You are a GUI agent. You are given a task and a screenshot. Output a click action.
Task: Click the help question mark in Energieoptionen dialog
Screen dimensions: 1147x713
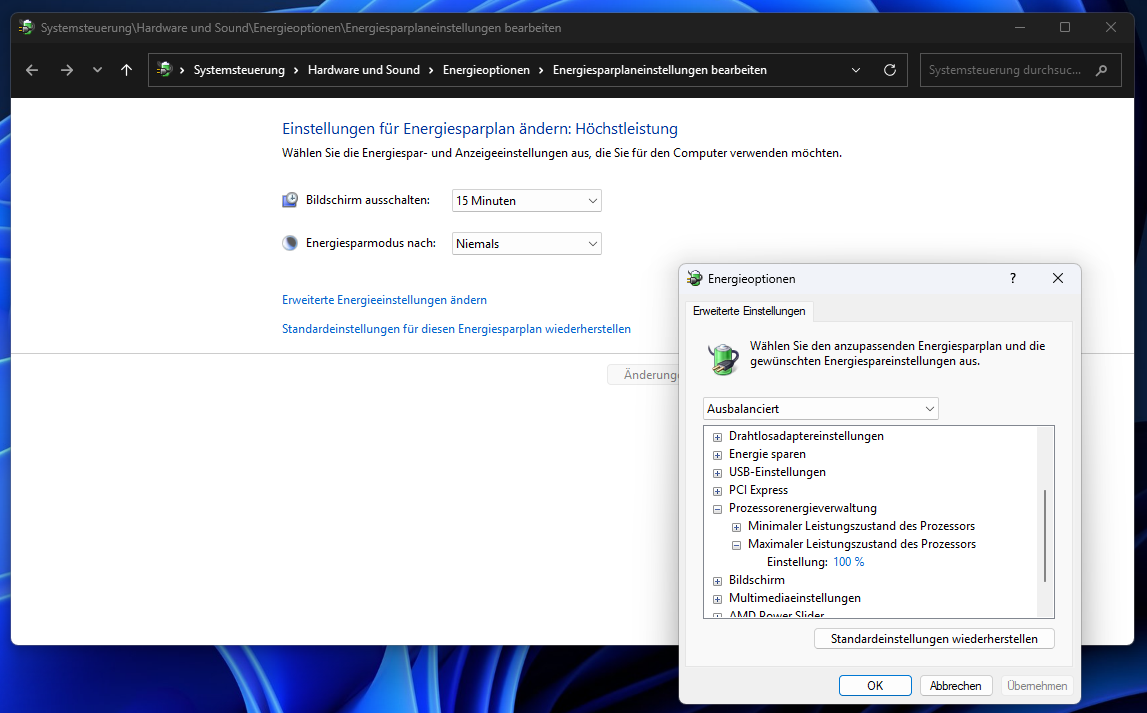coord(1012,278)
